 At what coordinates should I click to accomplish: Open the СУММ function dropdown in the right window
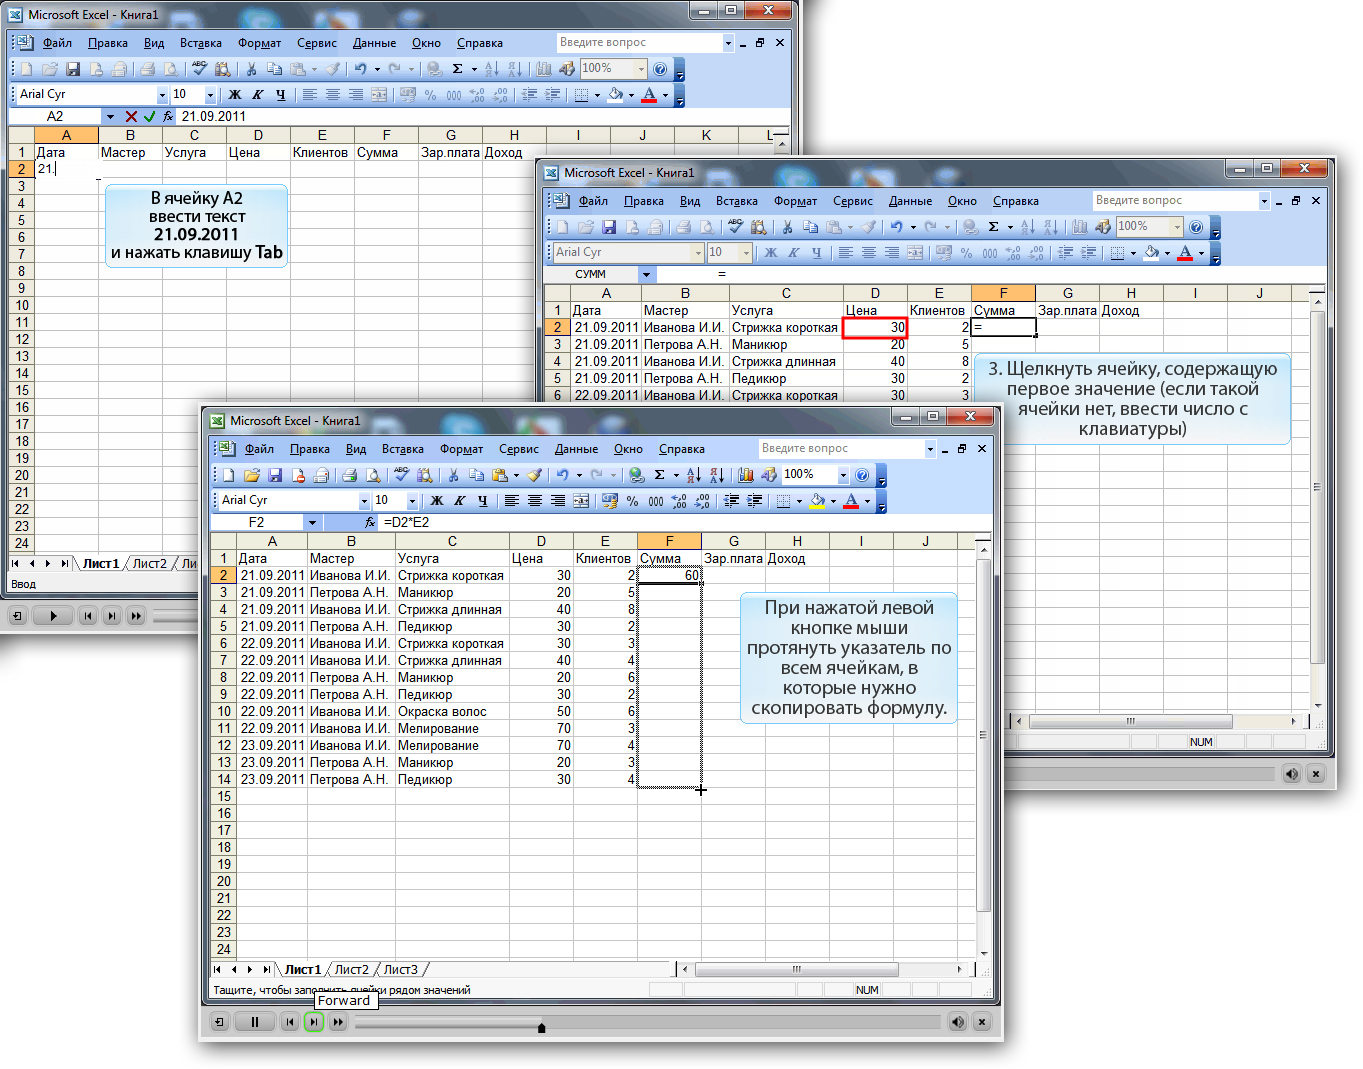point(646,274)
